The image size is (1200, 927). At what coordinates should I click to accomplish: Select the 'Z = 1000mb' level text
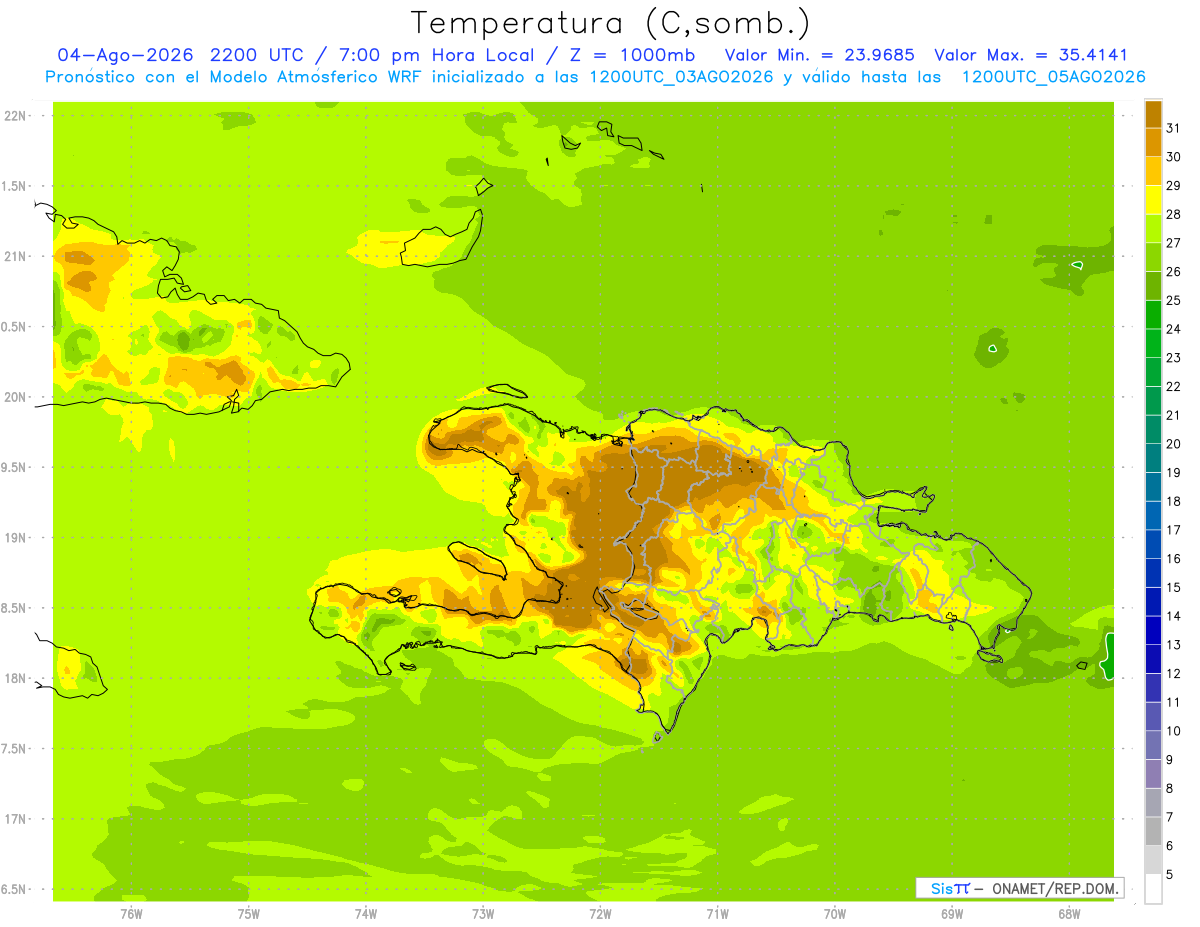tap(630, 55)
